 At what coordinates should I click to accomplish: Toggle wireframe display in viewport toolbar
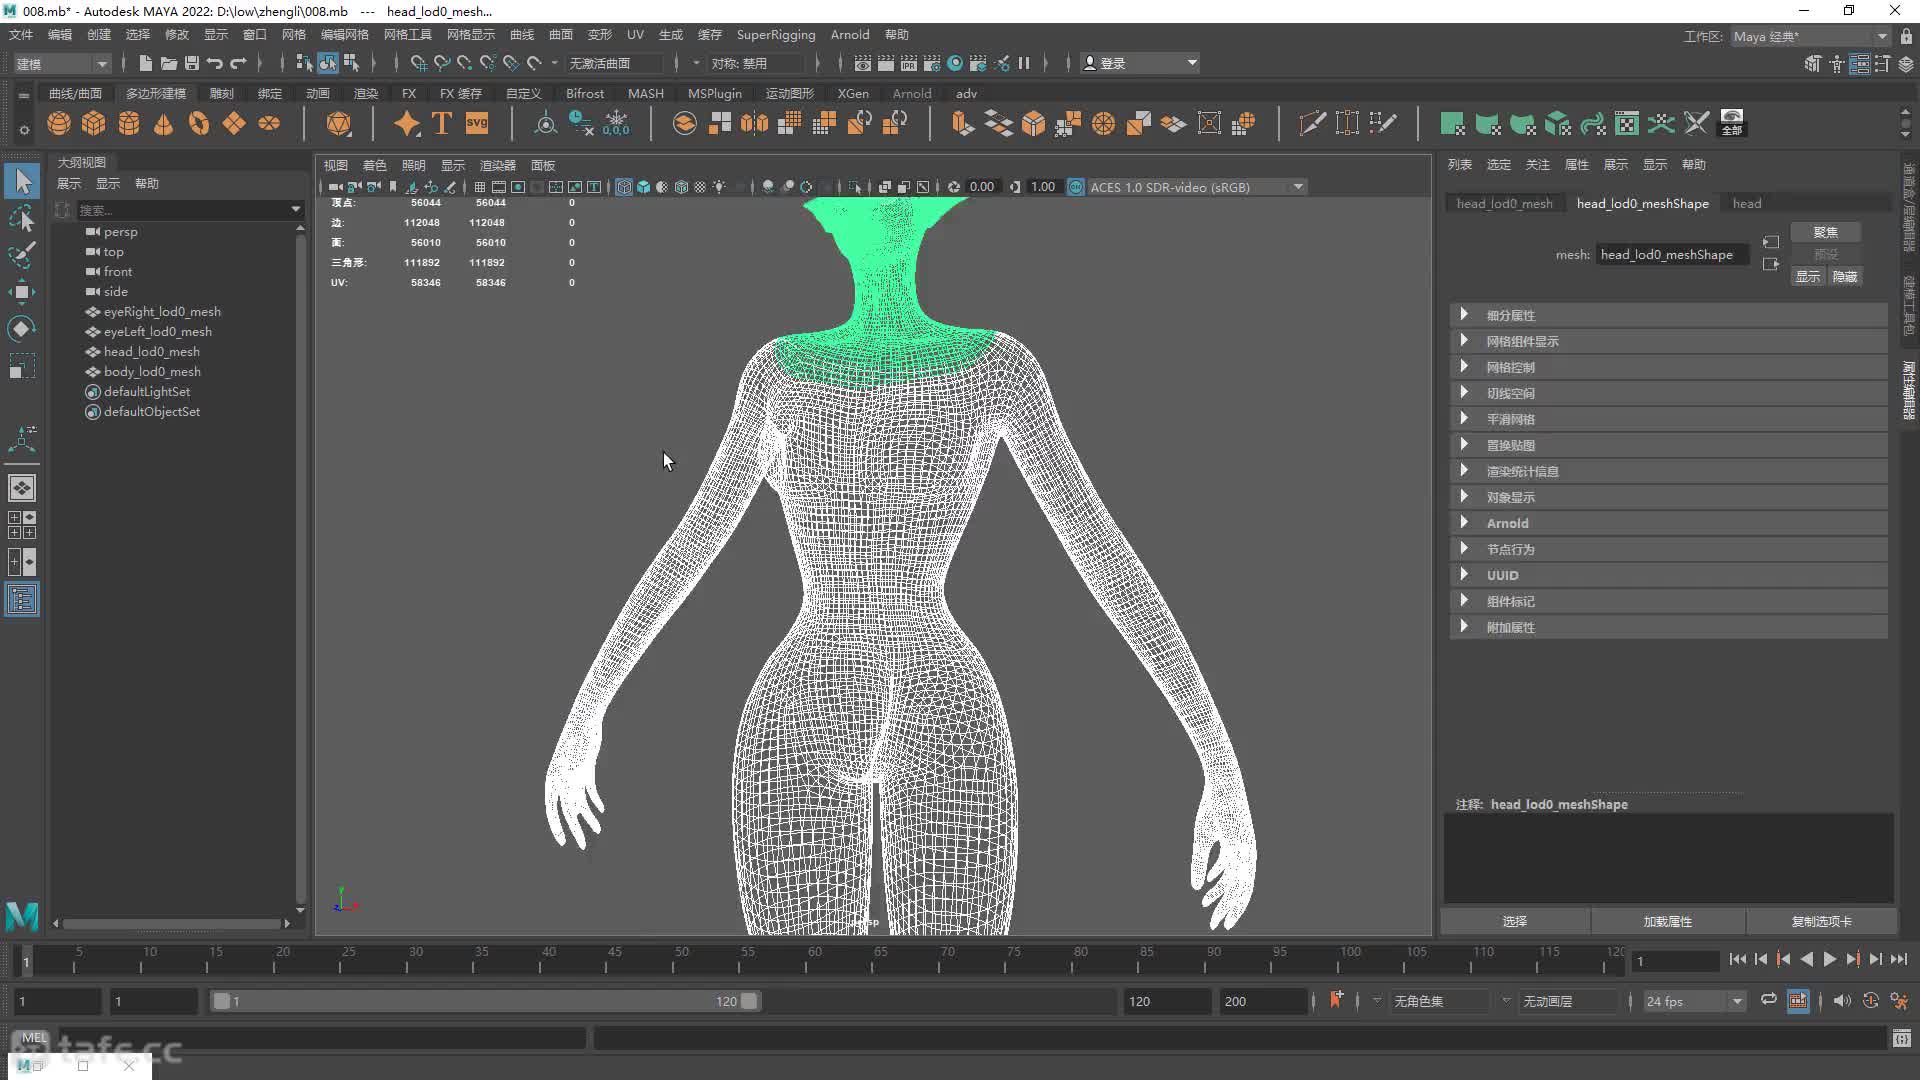(x=624, y=187)
